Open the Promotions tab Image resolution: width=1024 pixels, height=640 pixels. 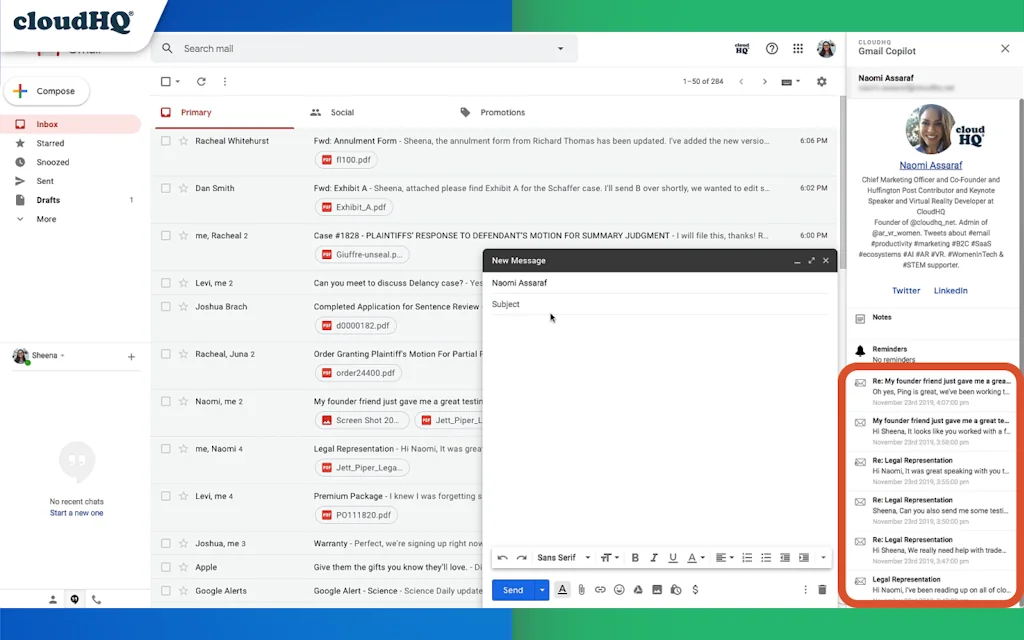click(x=501, y=112)
